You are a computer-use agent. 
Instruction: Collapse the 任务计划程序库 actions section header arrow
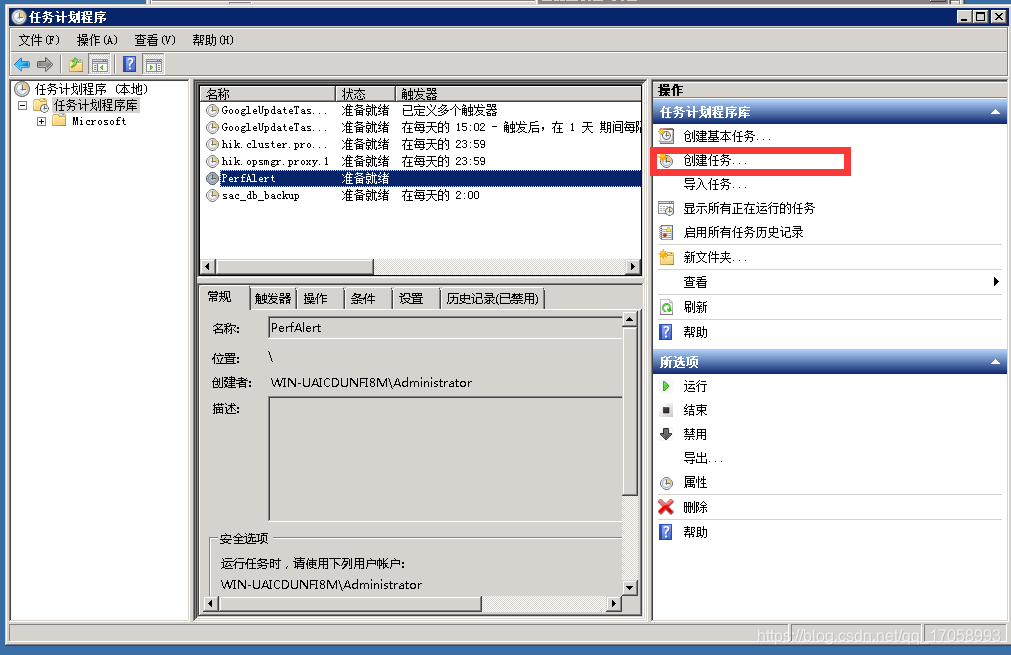pos(996,112)
